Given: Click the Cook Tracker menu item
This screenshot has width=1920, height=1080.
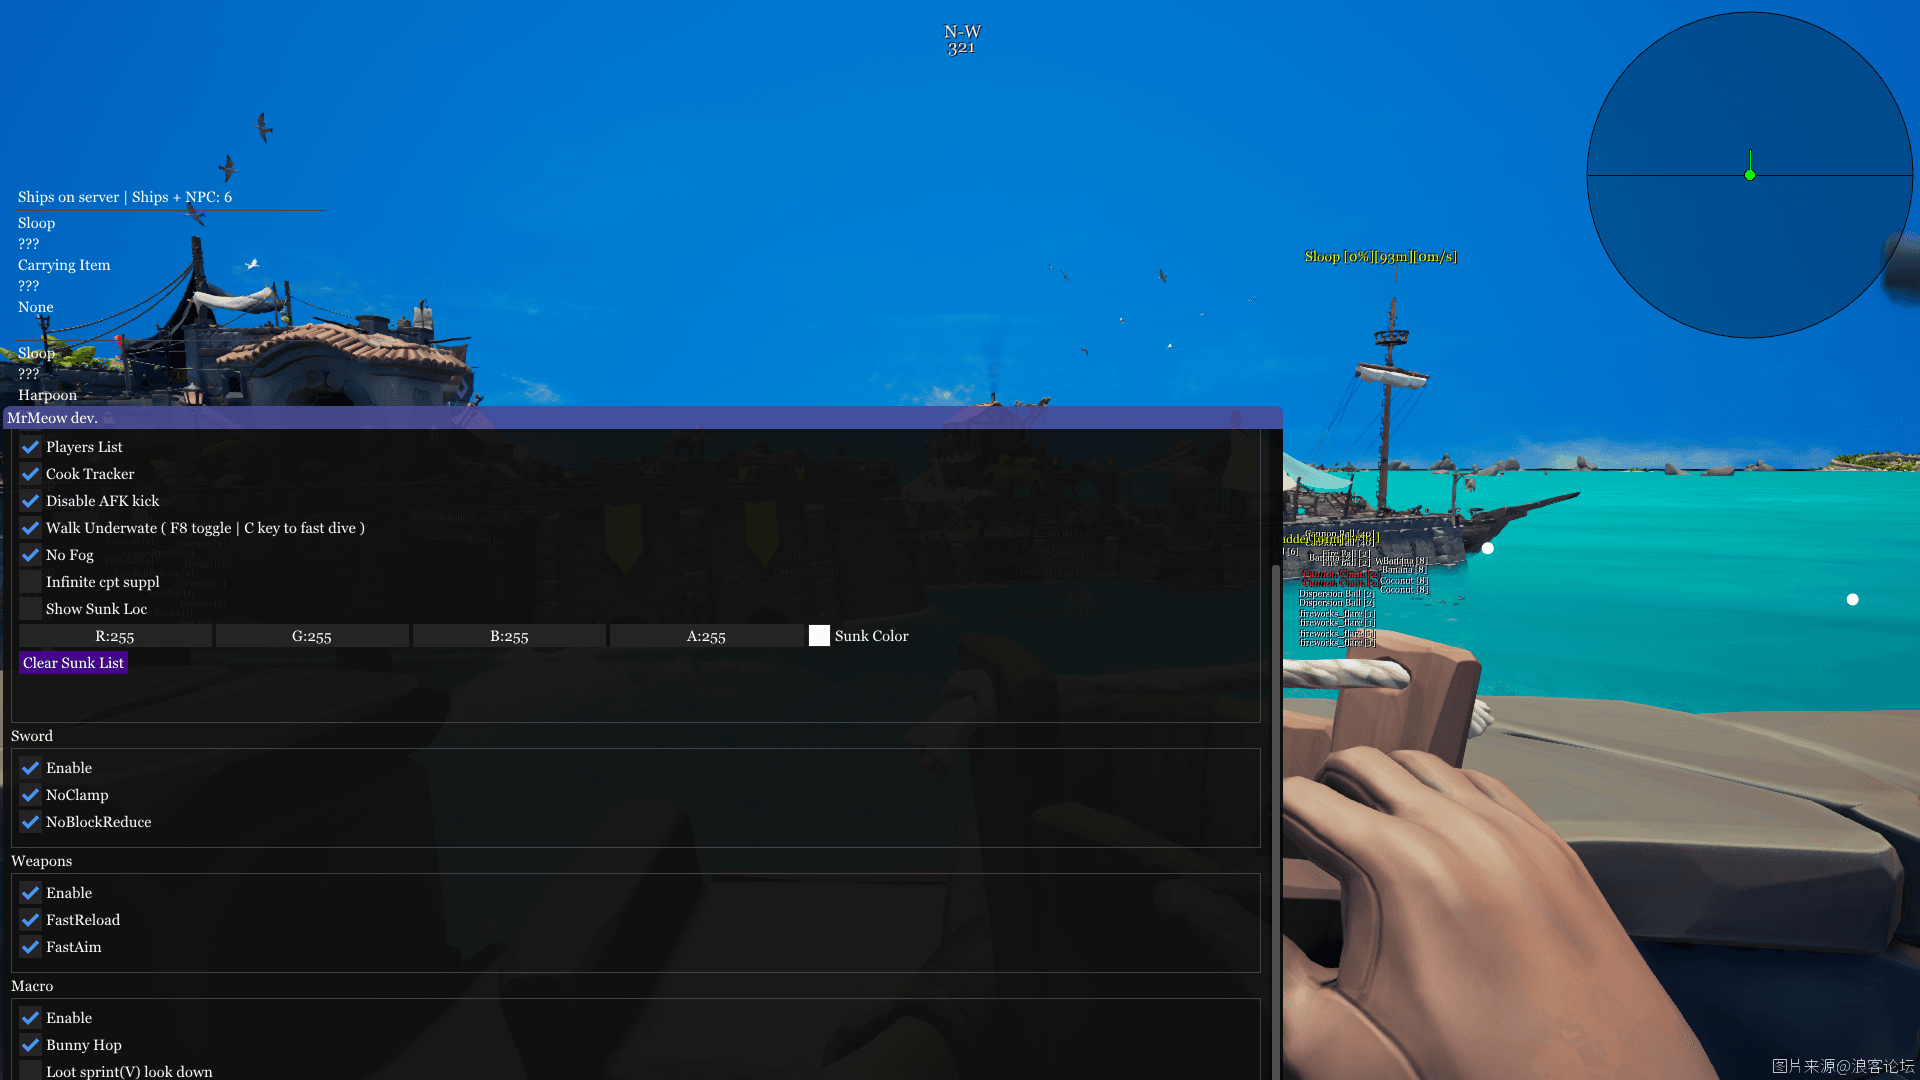Looking at the screenshot, I should pos(90,472).
